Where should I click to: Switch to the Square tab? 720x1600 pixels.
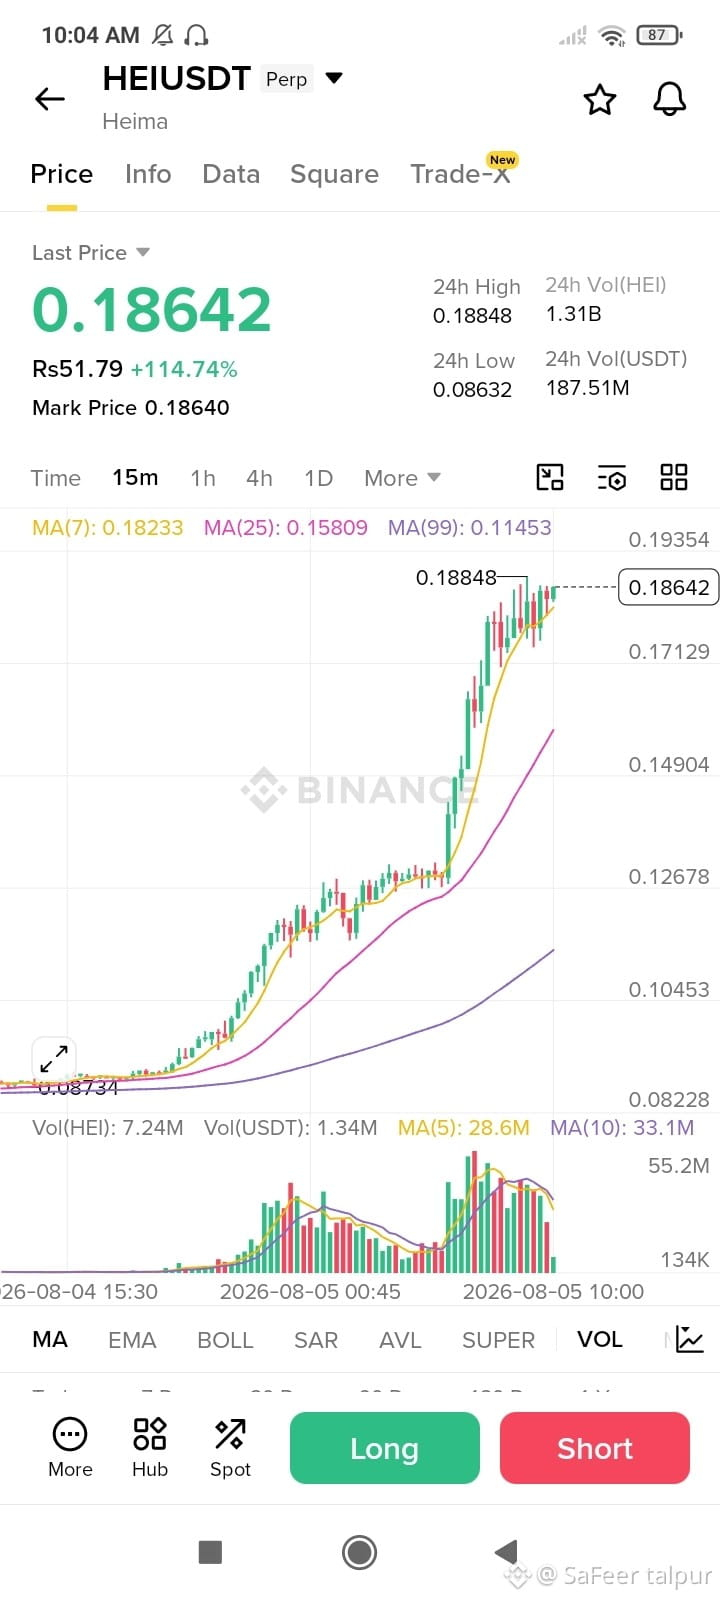[x=334, y=174]
